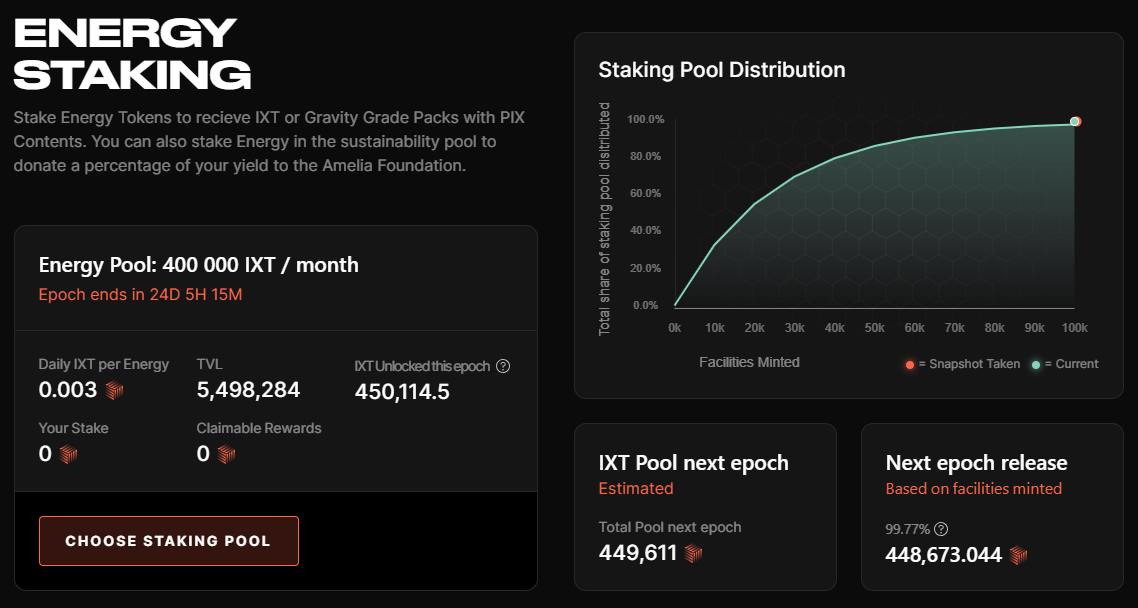
Task: Click the IXT token icon beside 0.003
Action: click(x=114, y=390)
